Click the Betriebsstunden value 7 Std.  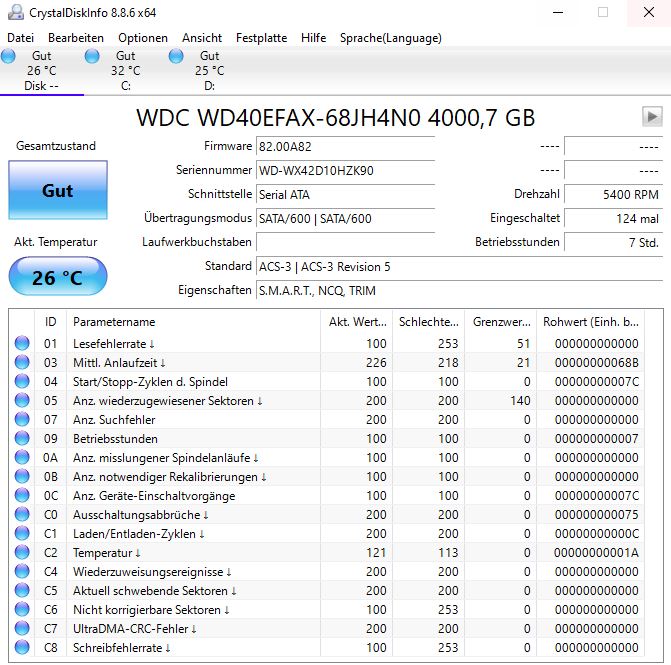click(x=613, y=242)
